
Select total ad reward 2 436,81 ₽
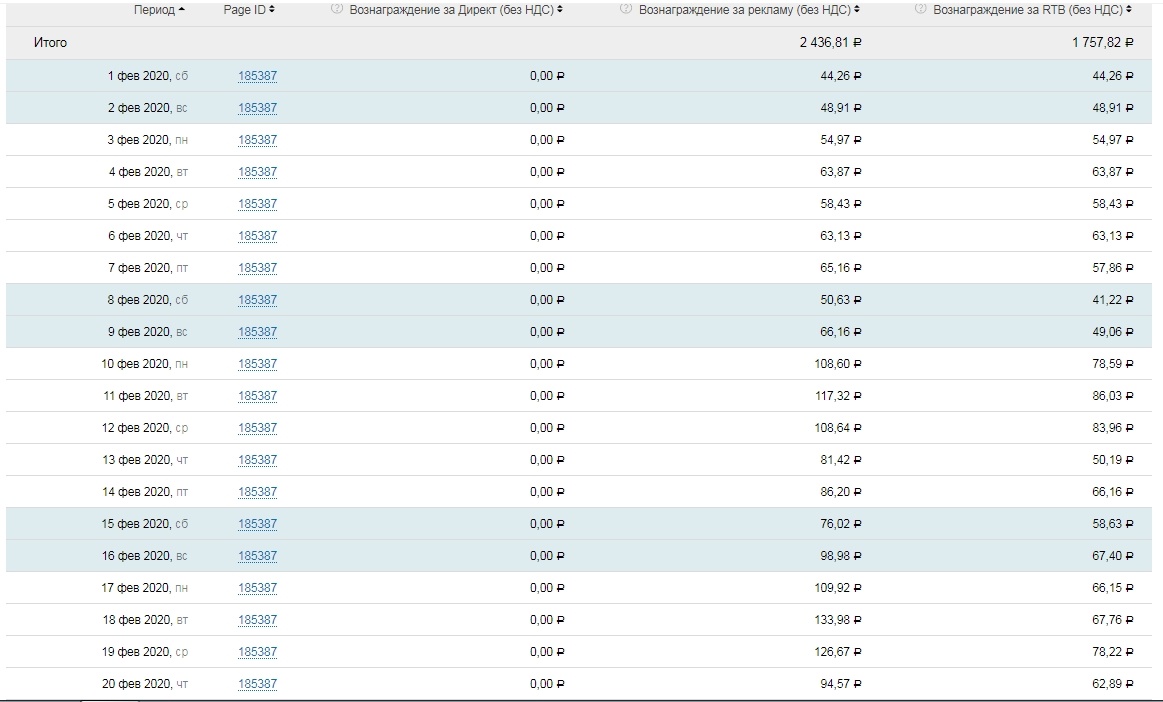coord(831,43)
